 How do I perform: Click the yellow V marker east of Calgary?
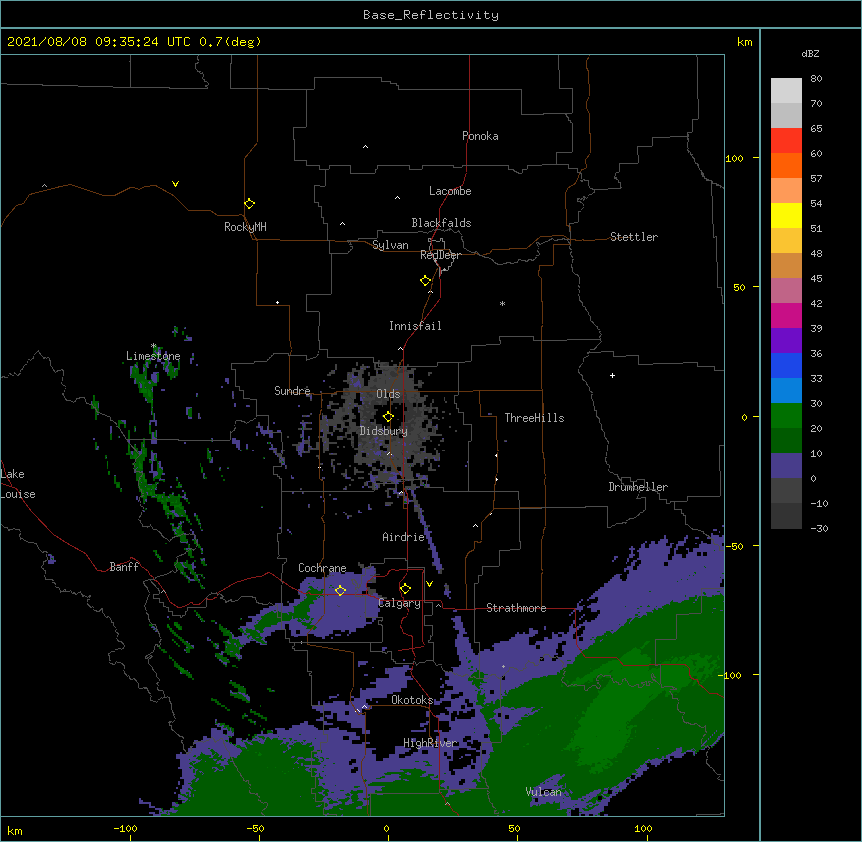(429, 584)
